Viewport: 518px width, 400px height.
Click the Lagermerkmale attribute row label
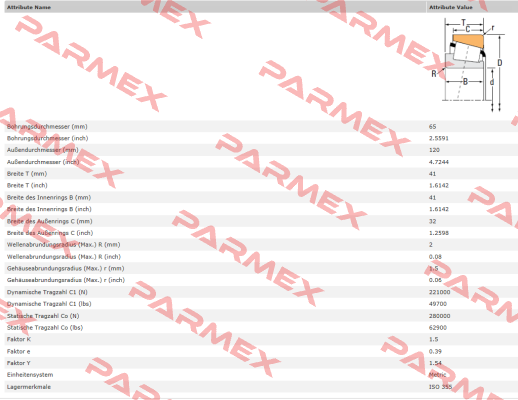pyautogui.click(x=29, y=387)
